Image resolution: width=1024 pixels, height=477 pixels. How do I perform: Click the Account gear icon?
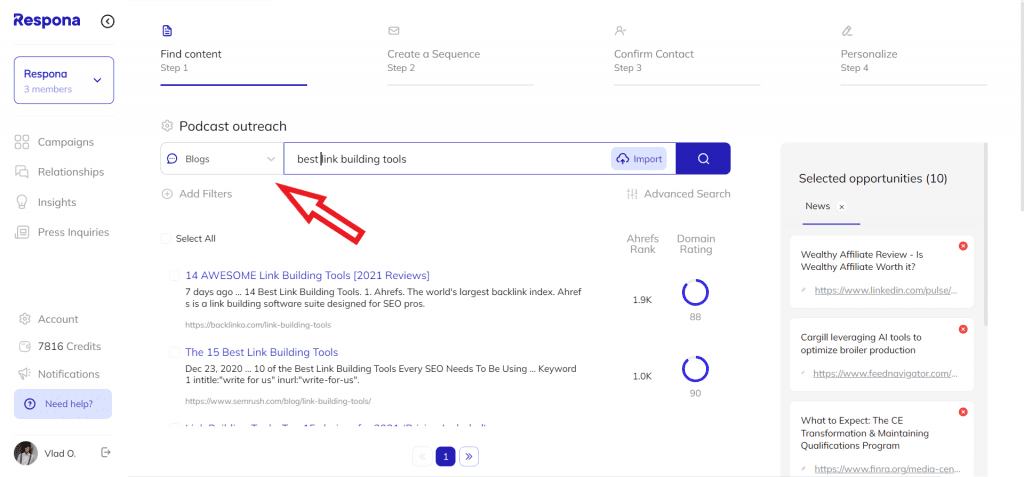[x=25, y=319]
